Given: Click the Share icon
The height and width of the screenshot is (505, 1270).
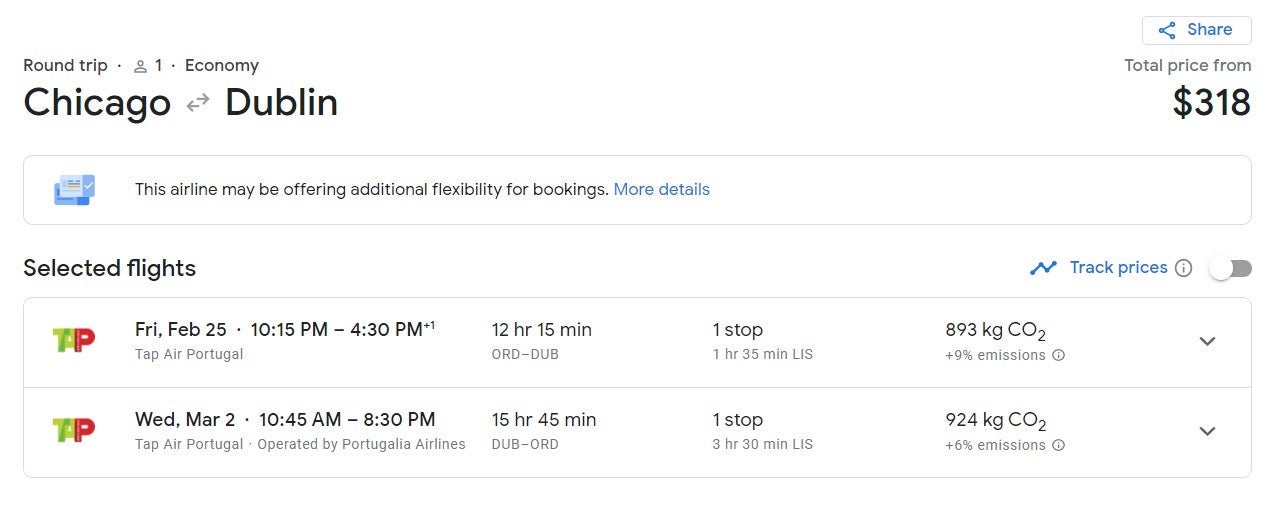Looking at the screenshot, I should (1166, 30).
